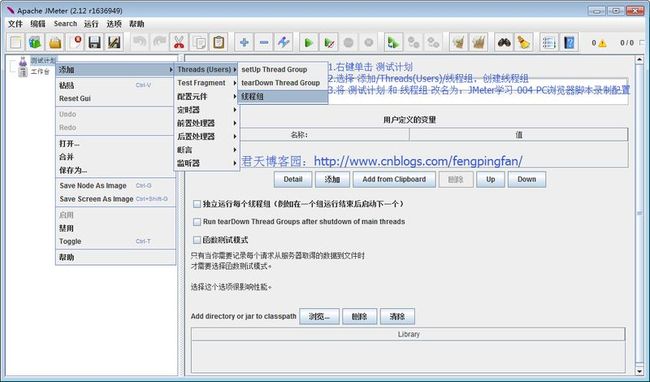Click the New test plan toolbar icon
Viewport: 650px width, 382px height.
(x=16, y=42)
